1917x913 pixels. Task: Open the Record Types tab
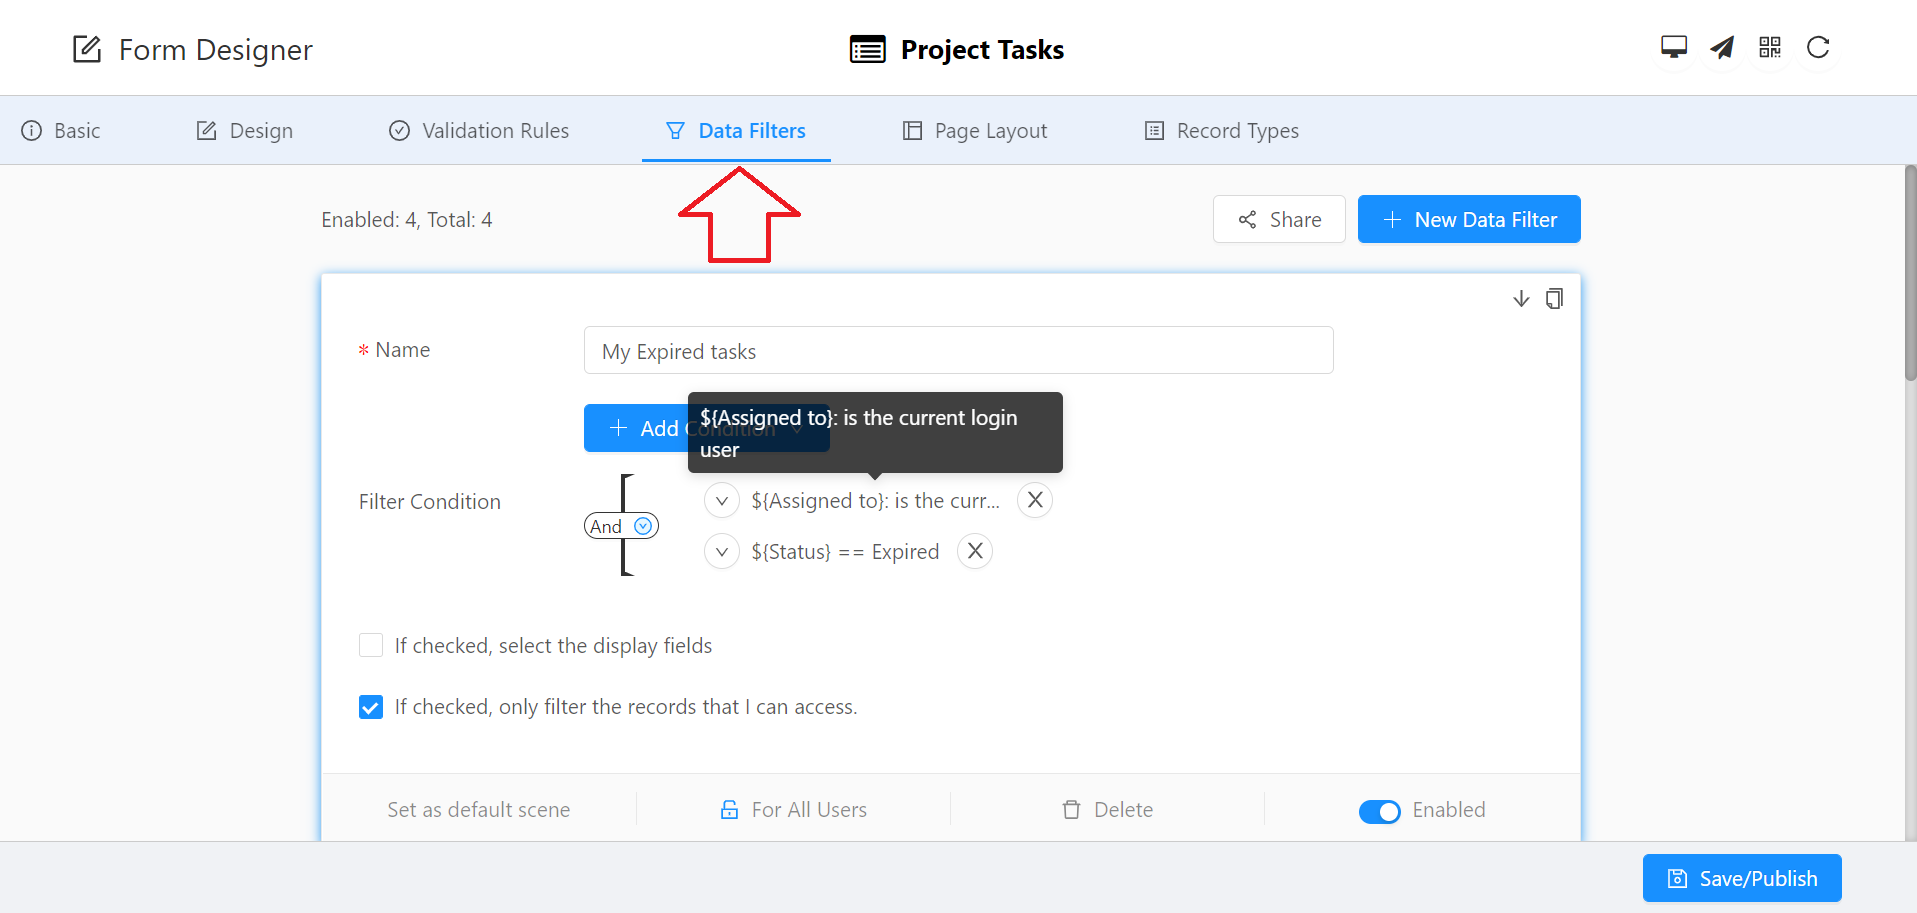[1222, 130]
